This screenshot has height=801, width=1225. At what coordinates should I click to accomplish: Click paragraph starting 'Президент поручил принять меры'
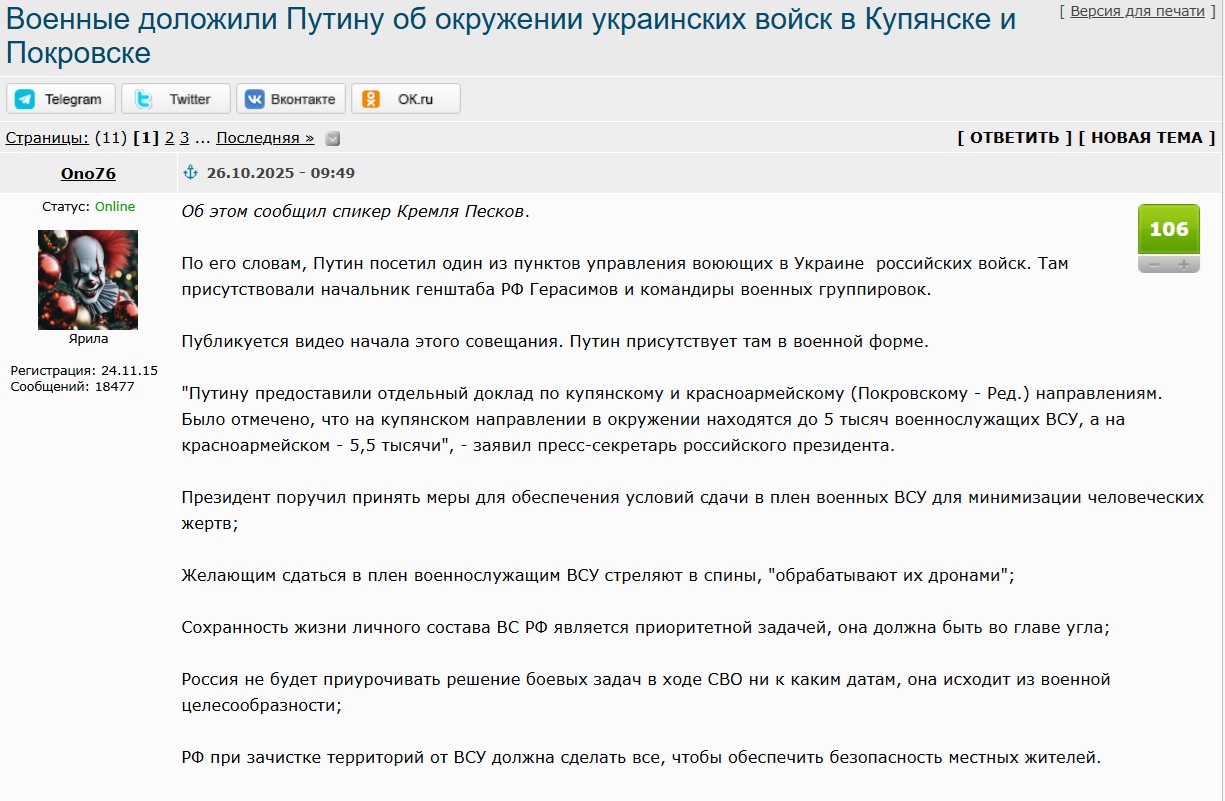pyautogui.click(x=692, y=510)
